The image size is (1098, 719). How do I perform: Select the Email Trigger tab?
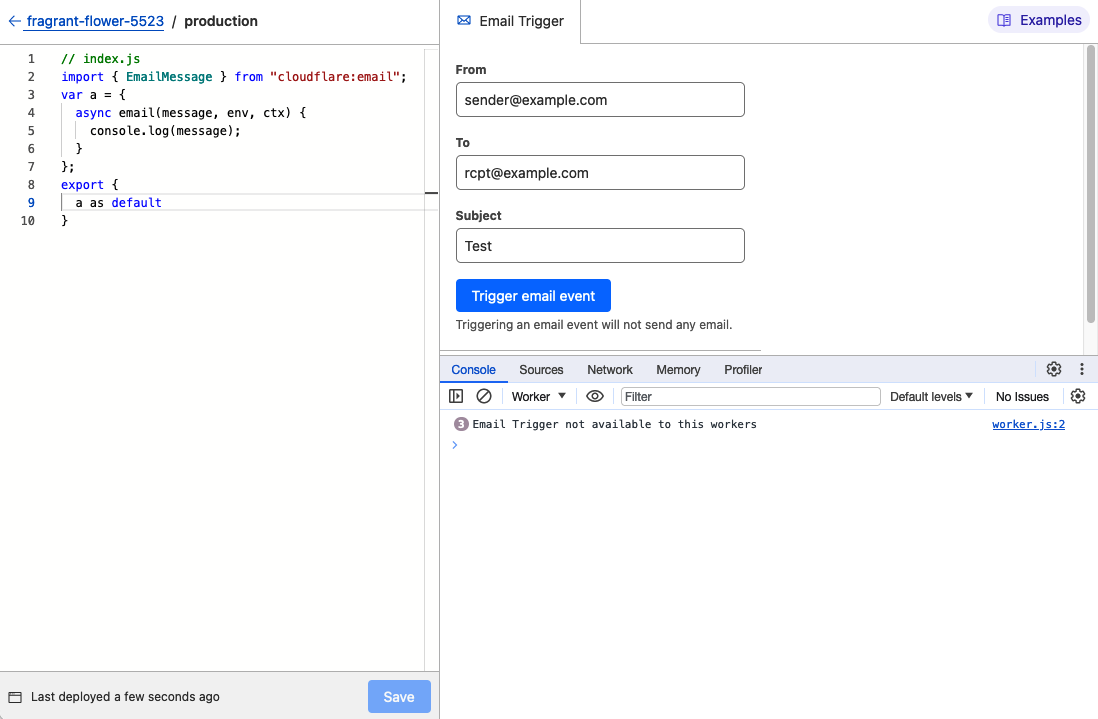(x=510, y=21)
